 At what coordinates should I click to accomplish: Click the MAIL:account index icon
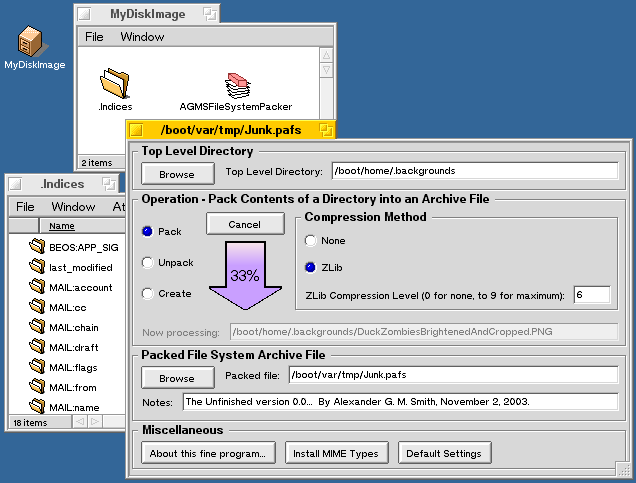tap(37, 286)
